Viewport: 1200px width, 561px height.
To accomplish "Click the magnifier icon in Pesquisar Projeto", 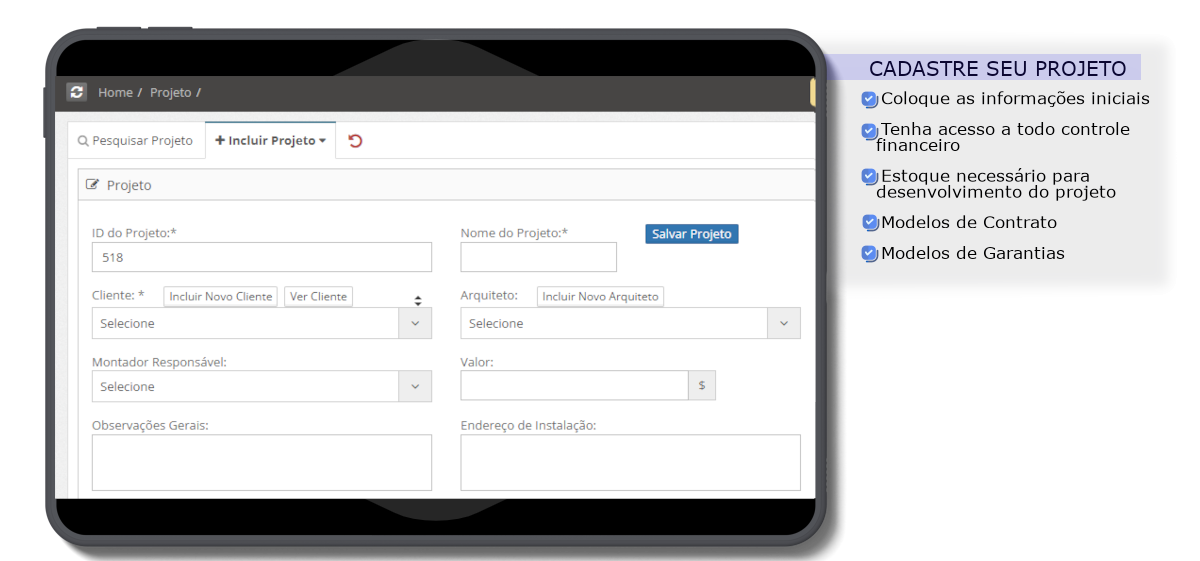I will pyautogui.click(x=83, y=141).
